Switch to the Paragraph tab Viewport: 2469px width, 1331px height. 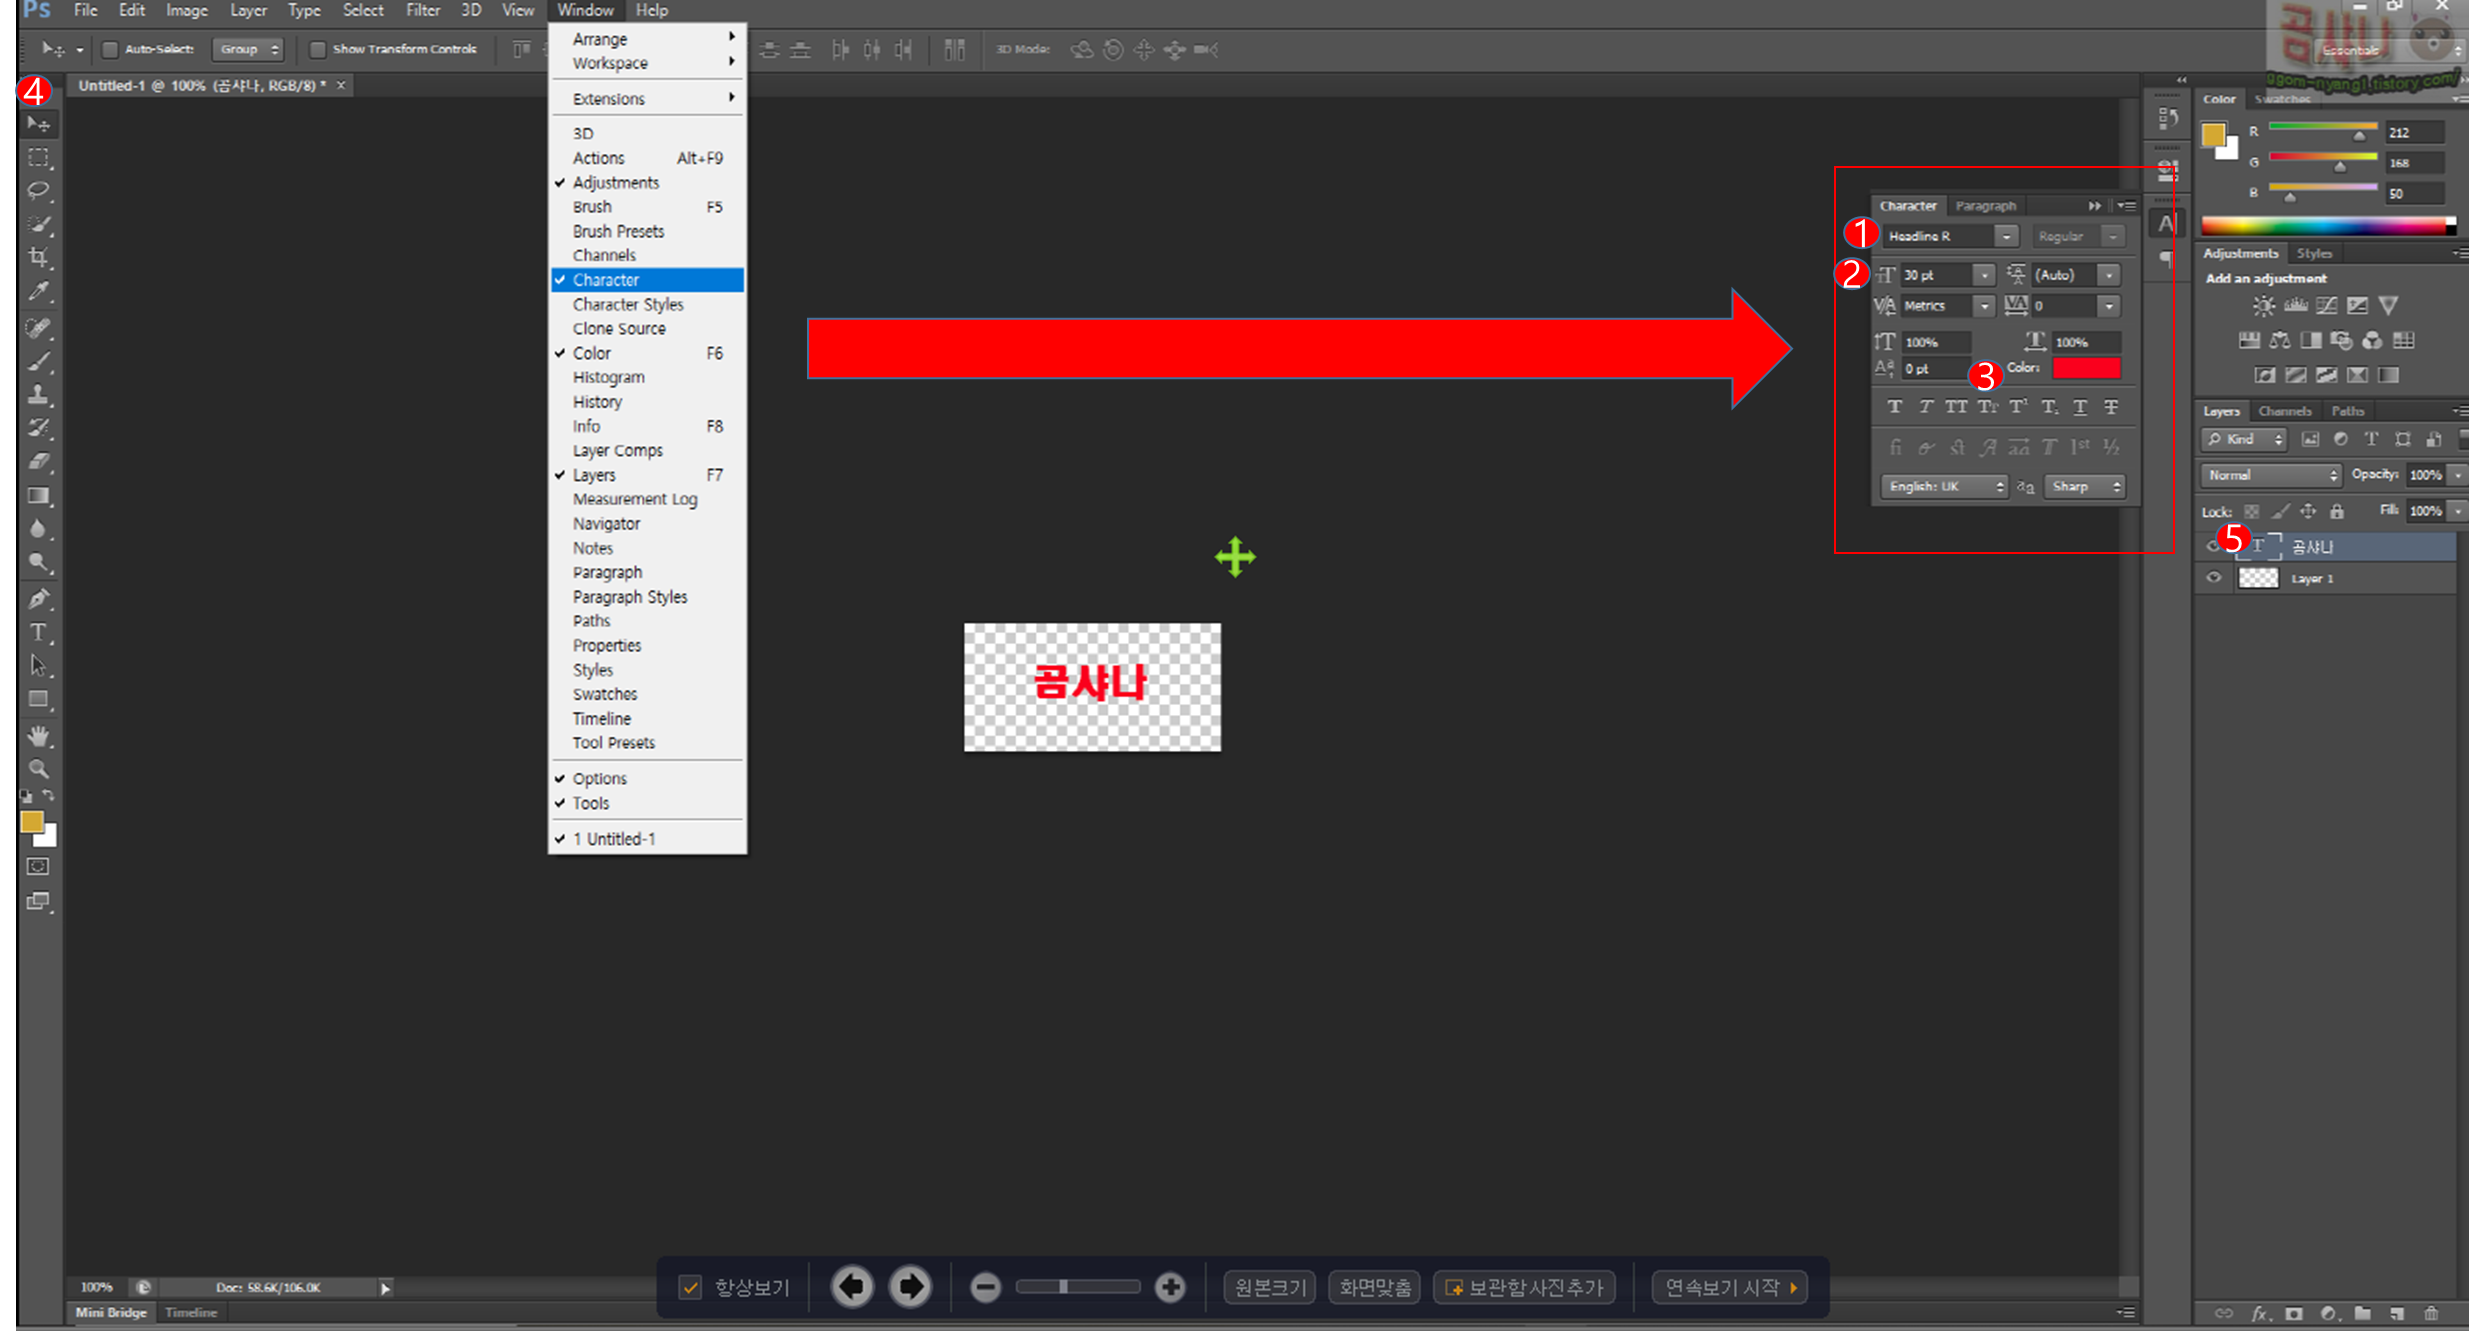pyautogui.click(x=1986, y=206)
